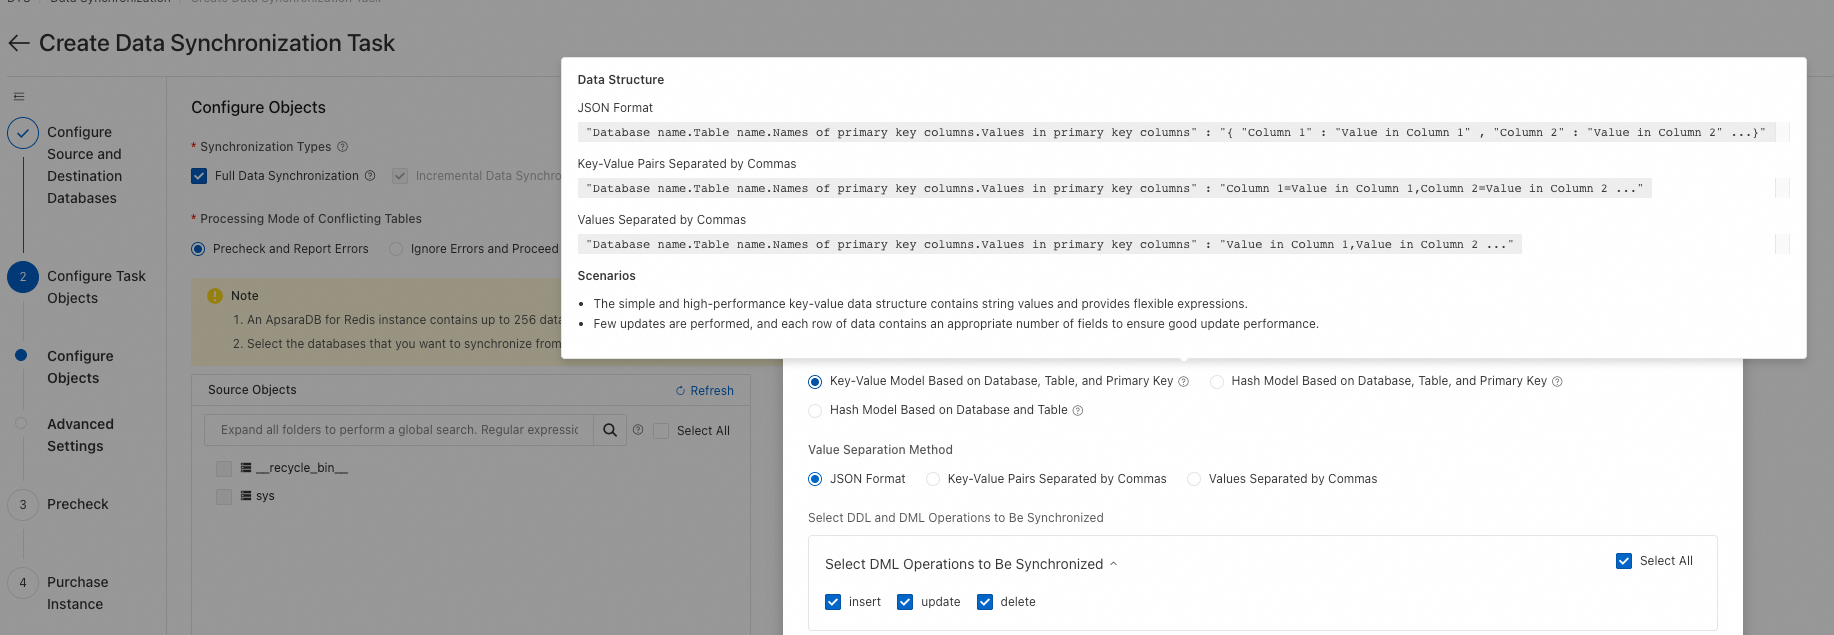This screenshot has width=1834, height=635.
Task: Click help icon after Key-Value Model option
Action: pyautogui.click(x=1183, y=382)
